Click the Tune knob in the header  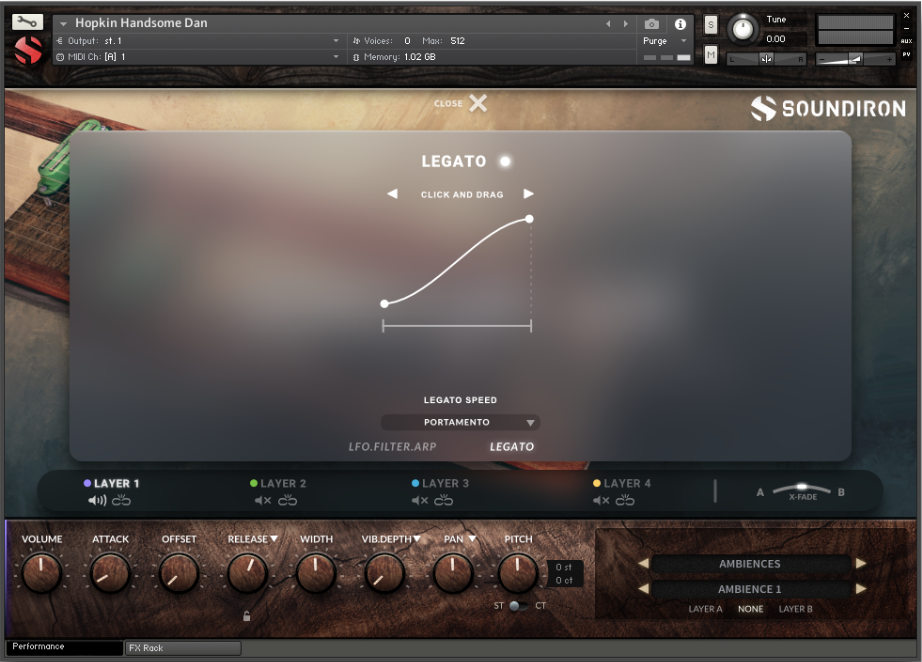pos(741,29)
